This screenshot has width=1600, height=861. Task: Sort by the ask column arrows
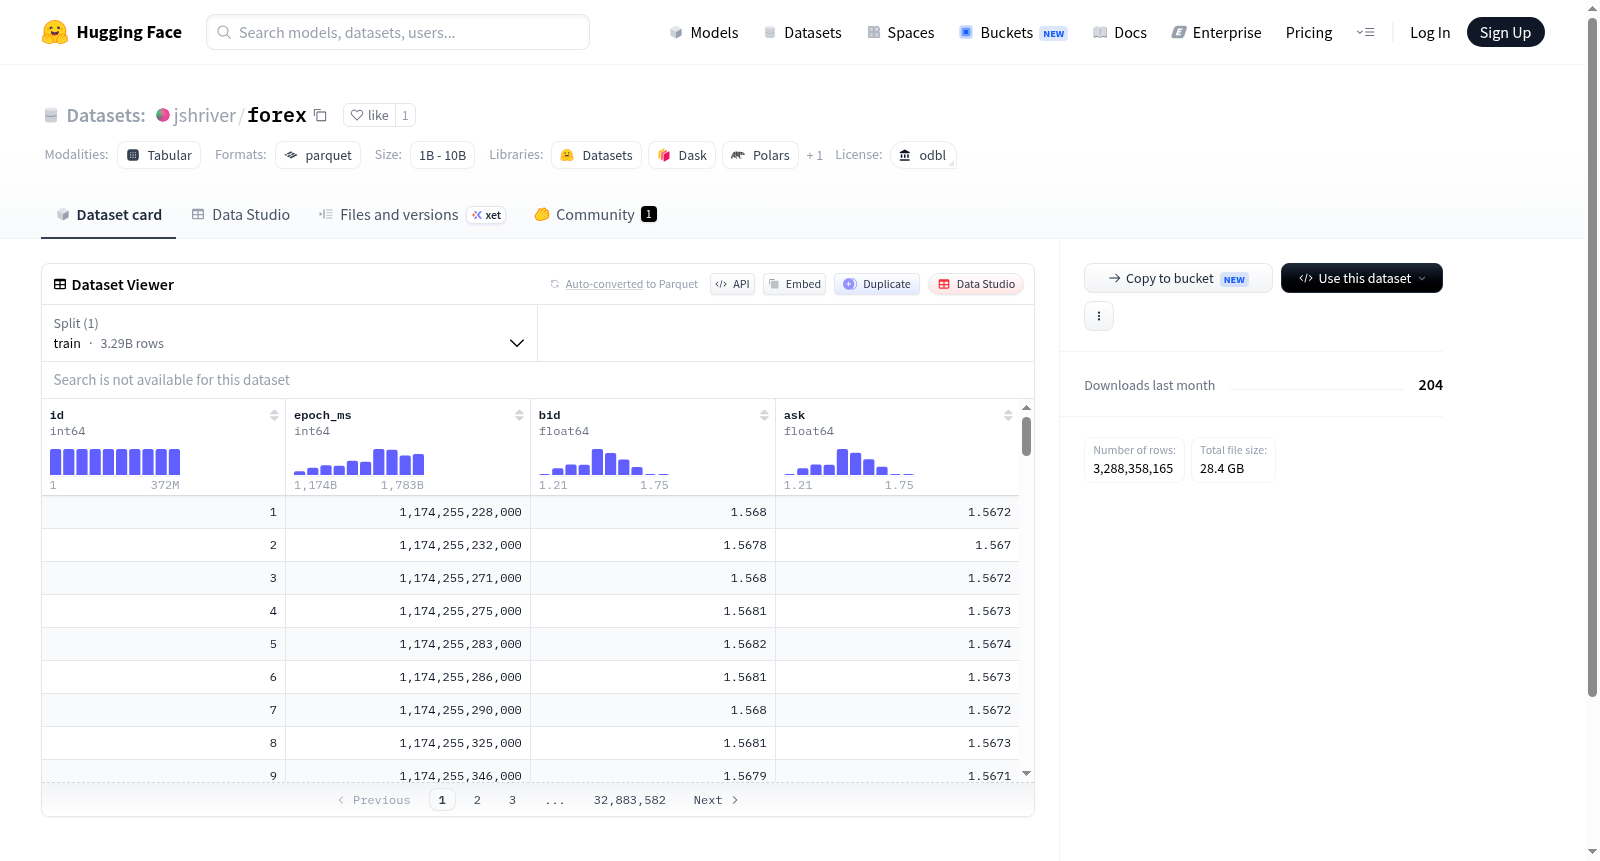click(x=1008, y=415)
